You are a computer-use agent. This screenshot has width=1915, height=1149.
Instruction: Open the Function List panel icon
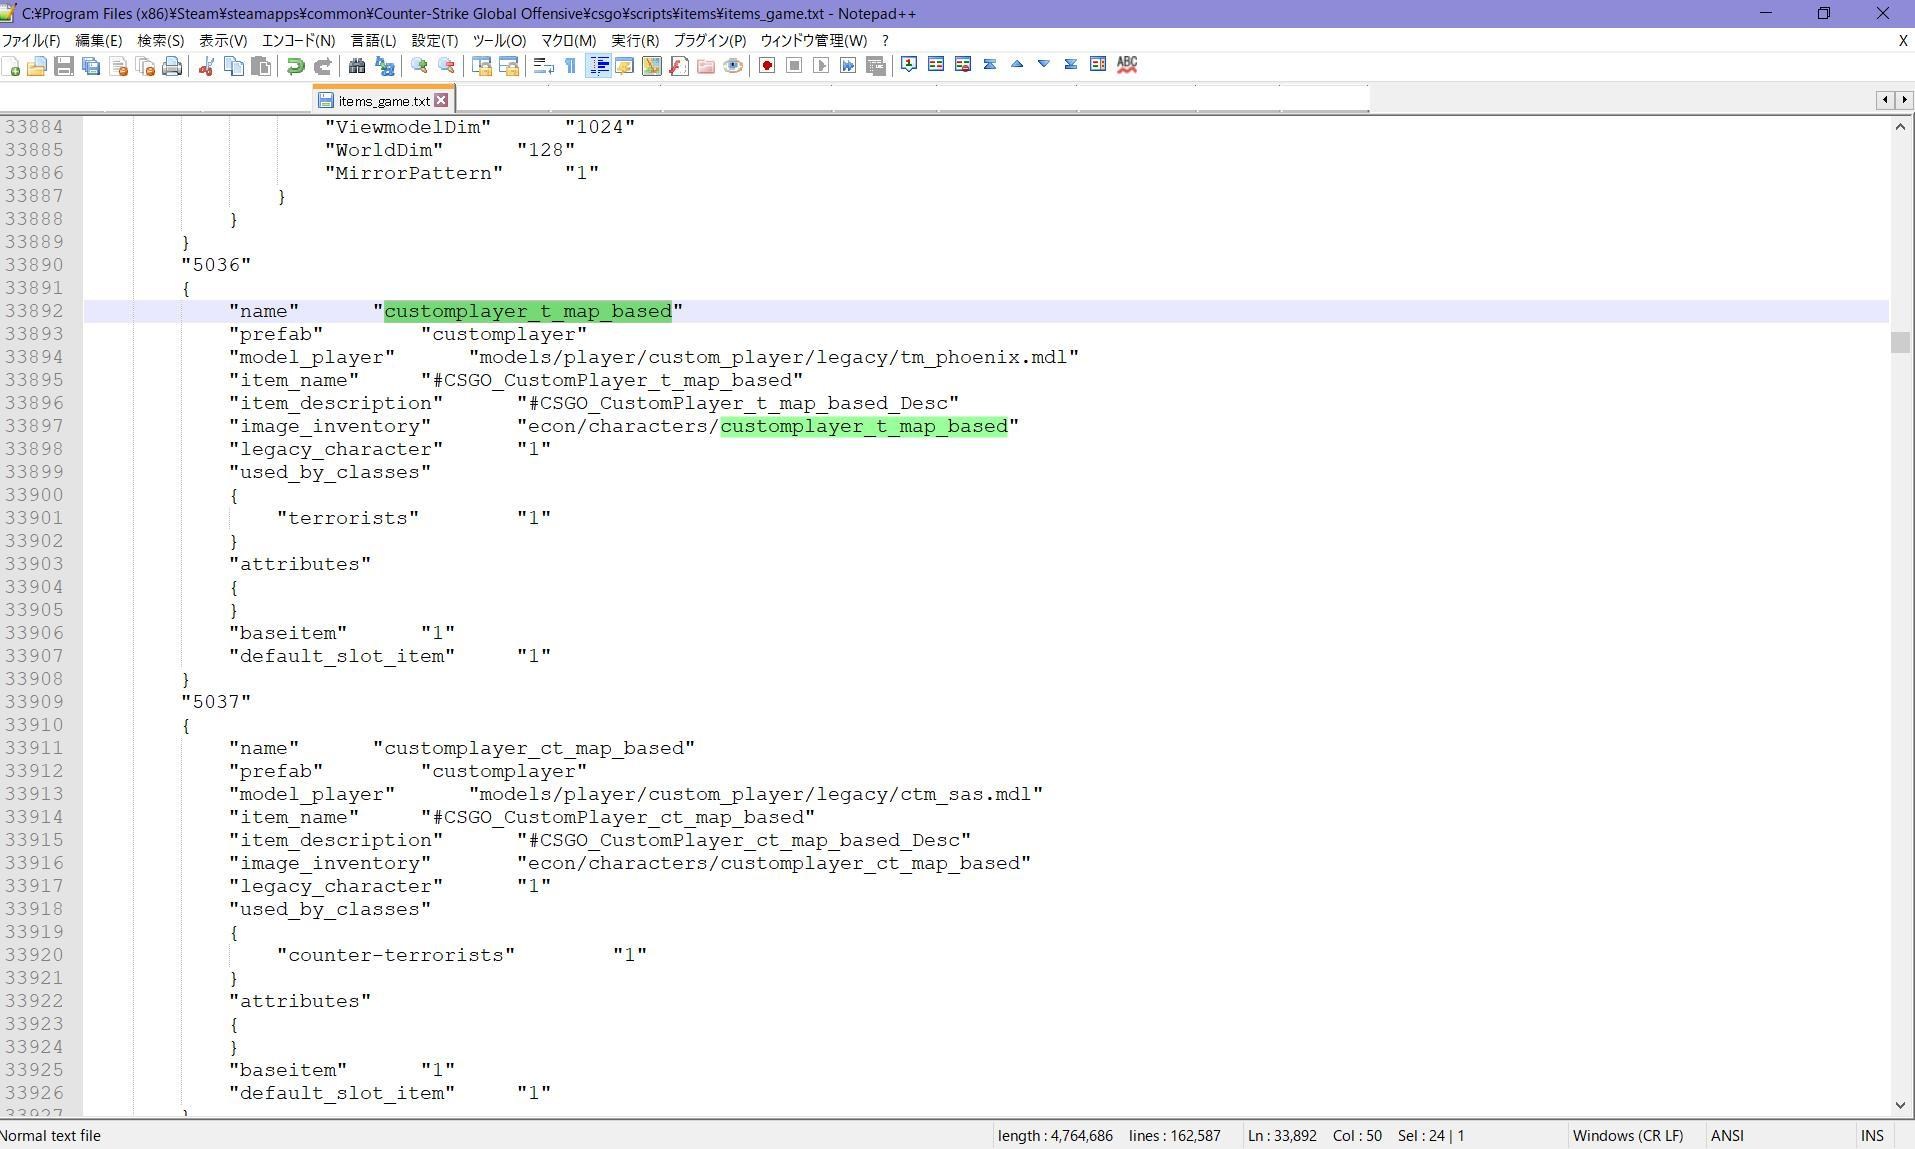click(x=679, y=66)
